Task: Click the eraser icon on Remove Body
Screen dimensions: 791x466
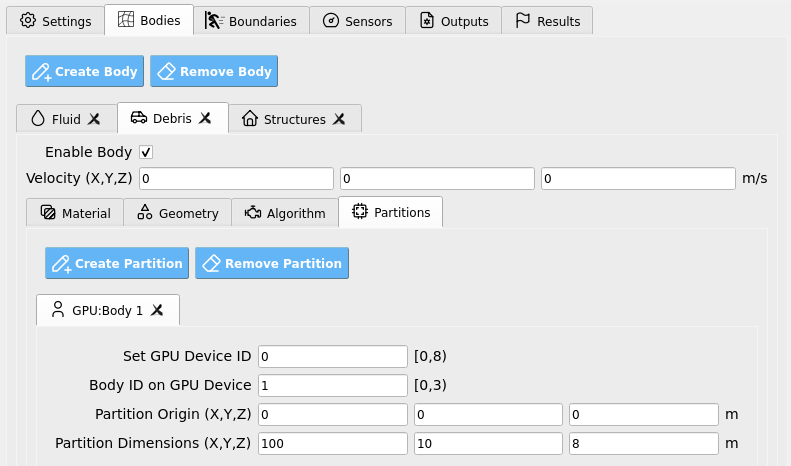Action: pos(166,72)
